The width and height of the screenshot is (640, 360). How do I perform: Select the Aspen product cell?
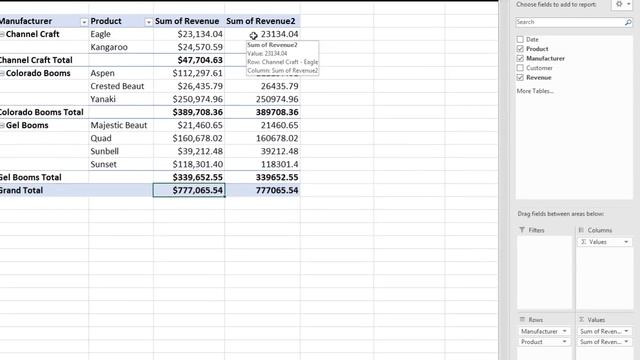[121, 73]
